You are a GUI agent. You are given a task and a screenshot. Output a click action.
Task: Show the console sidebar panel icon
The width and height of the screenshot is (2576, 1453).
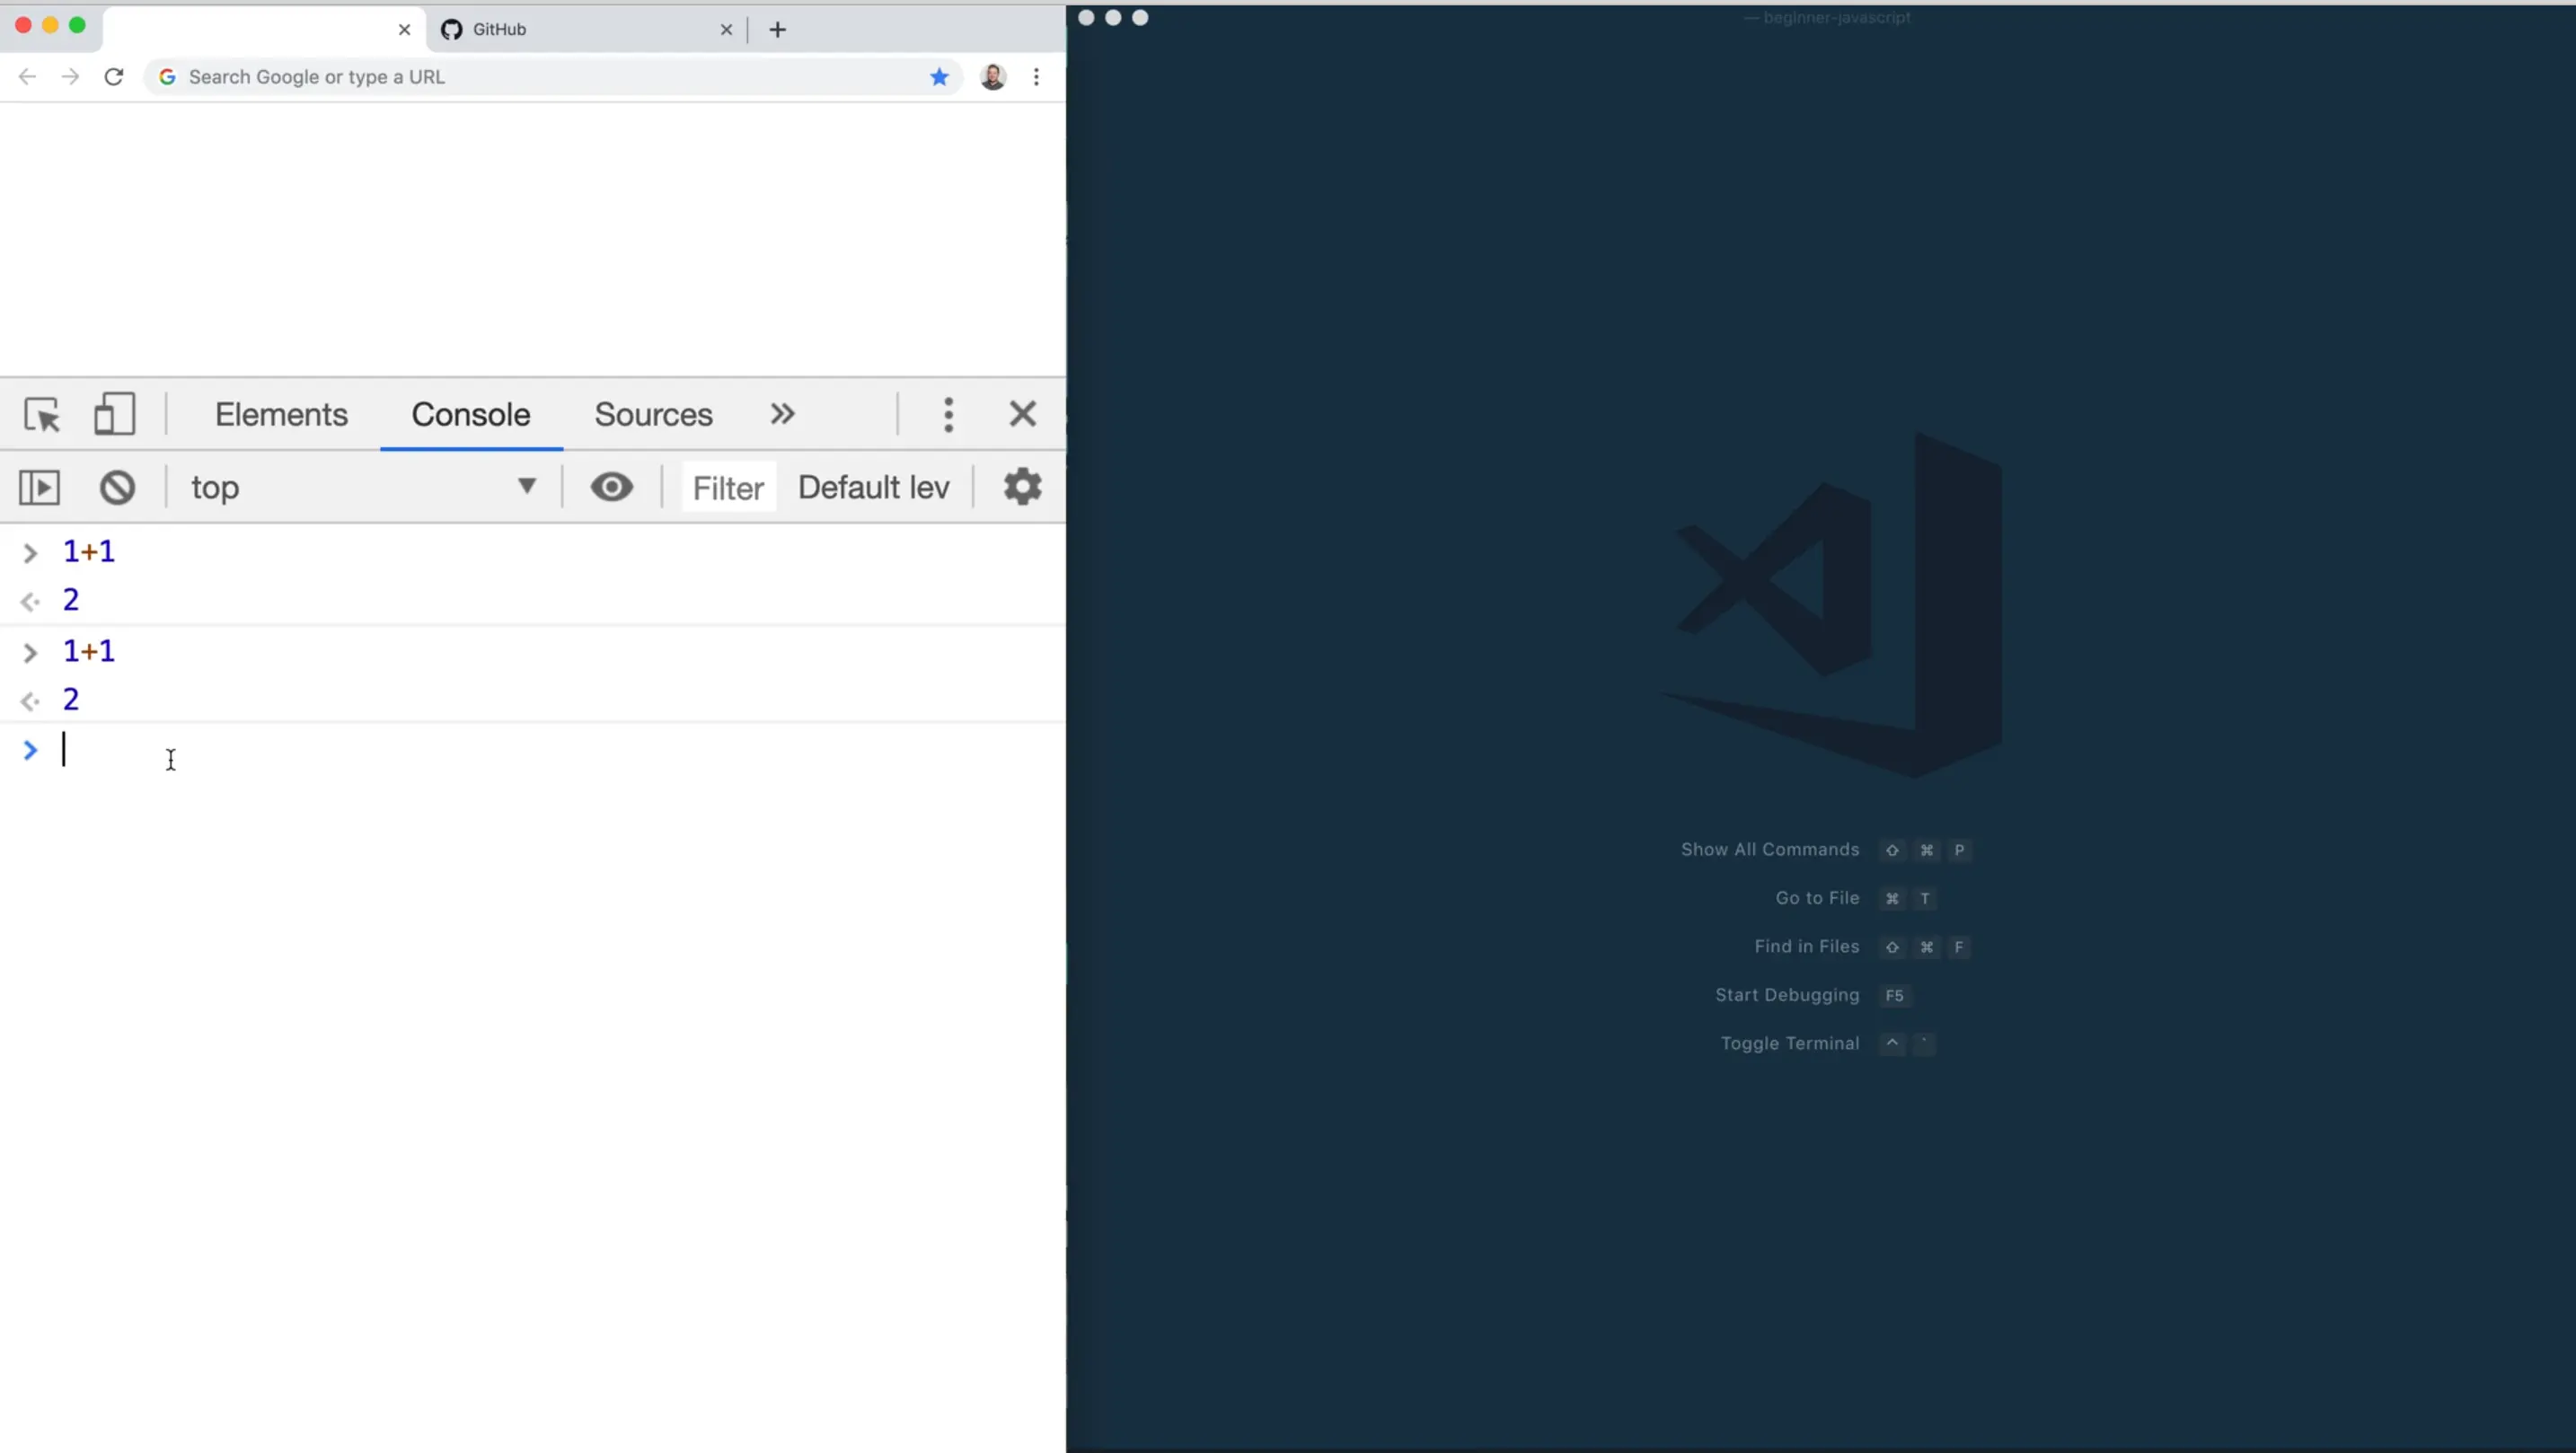pos(39,488)
